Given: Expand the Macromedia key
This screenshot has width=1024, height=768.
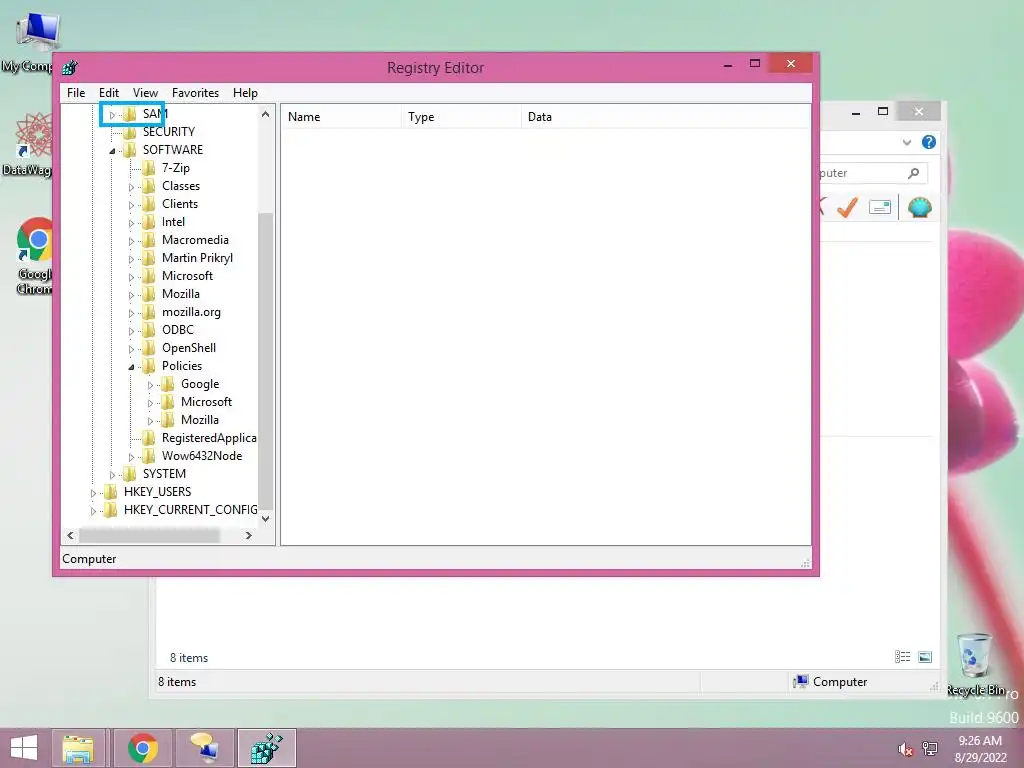Looking at the screenshot, I should click(131, 241).
